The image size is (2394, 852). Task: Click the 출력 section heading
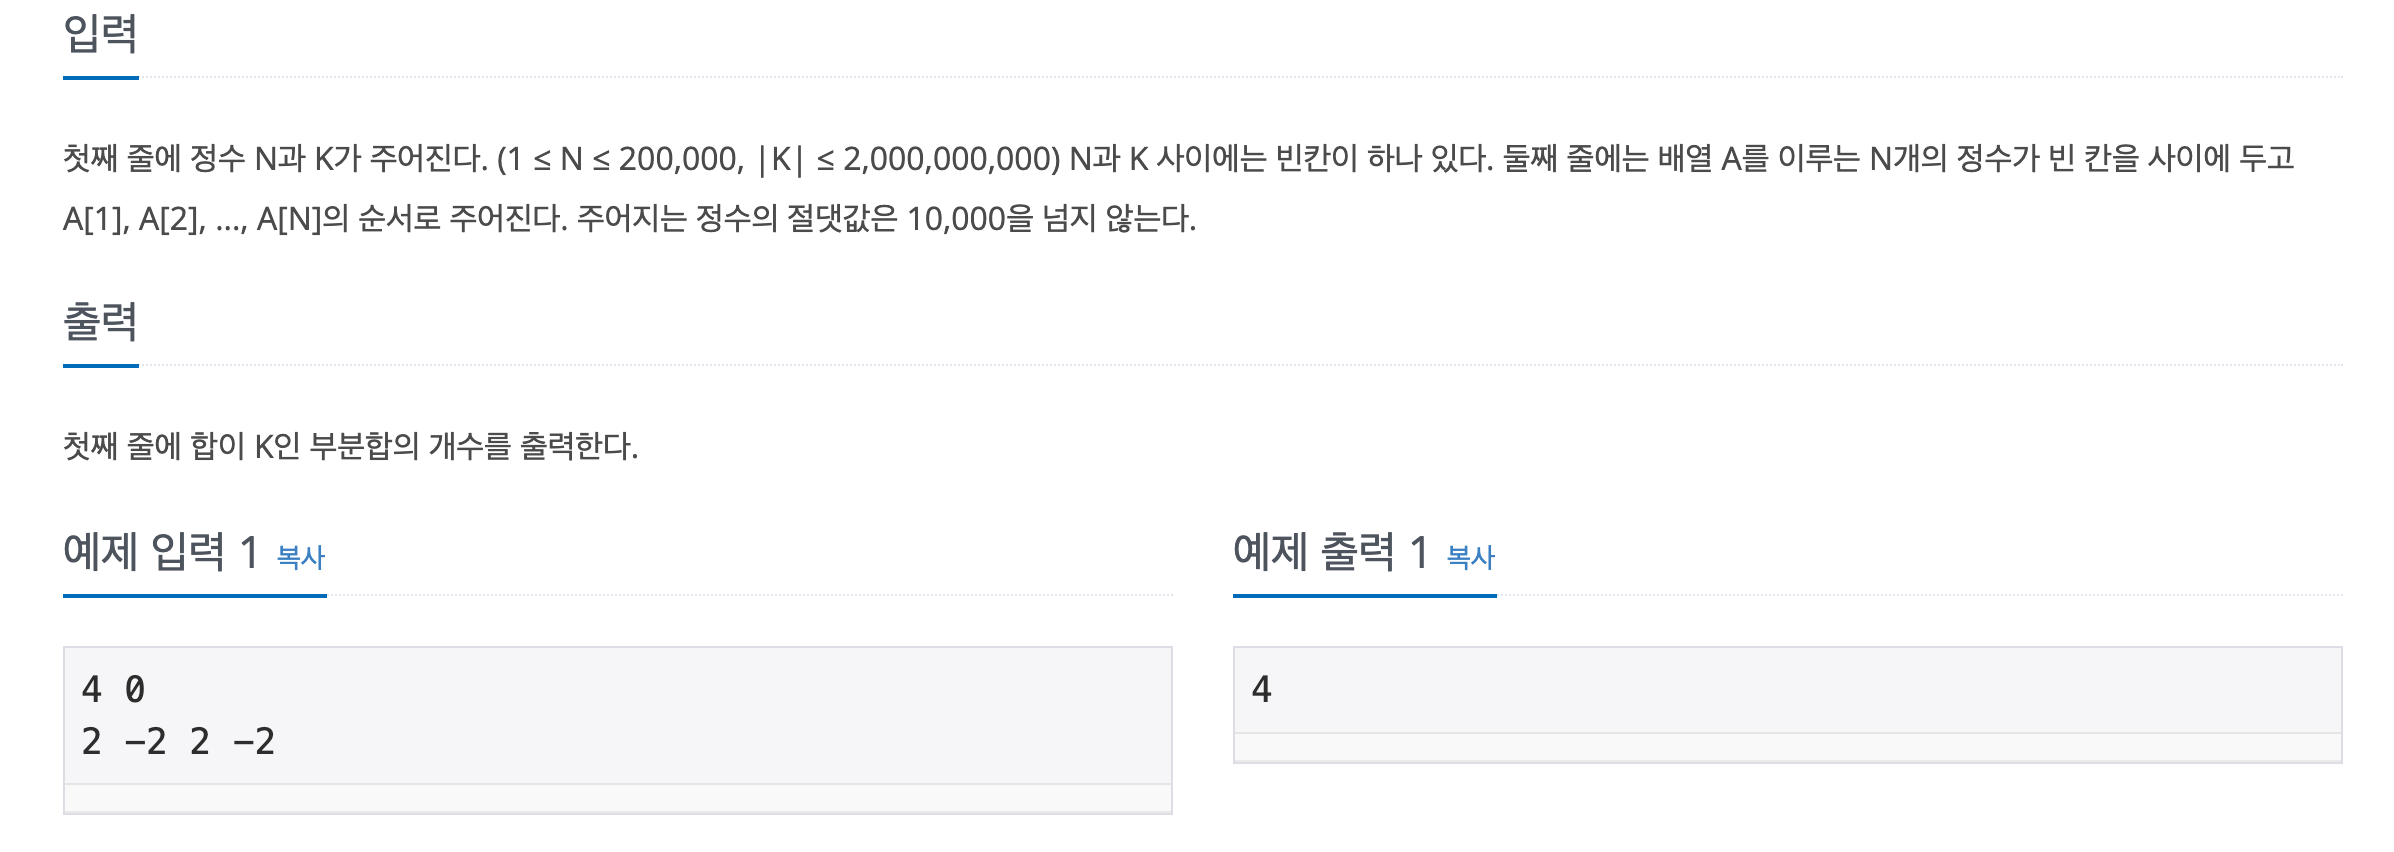[x=100, y=322]
